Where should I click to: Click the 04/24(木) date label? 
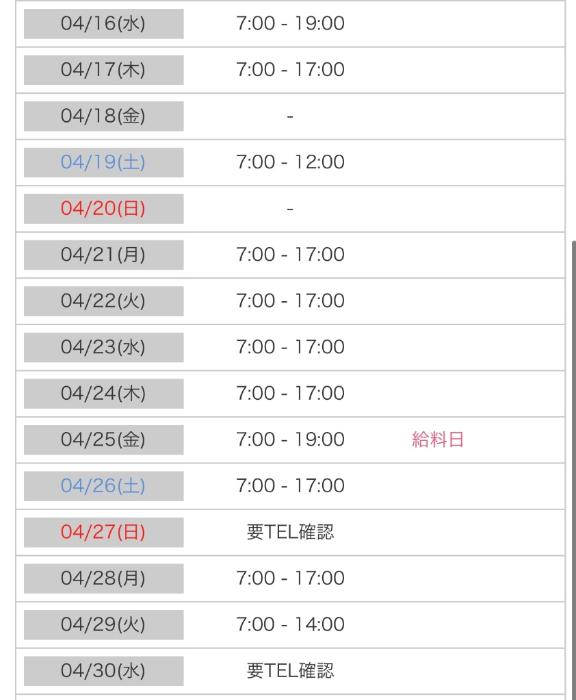click(103, 393)
